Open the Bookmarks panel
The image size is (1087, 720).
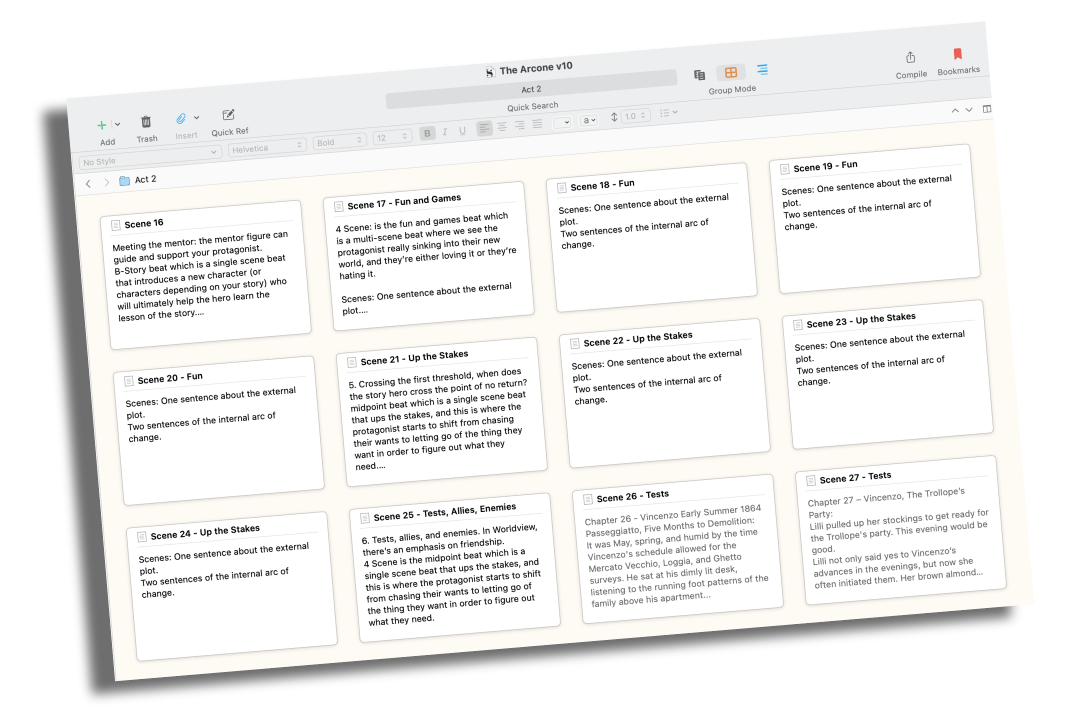(957, 55)
